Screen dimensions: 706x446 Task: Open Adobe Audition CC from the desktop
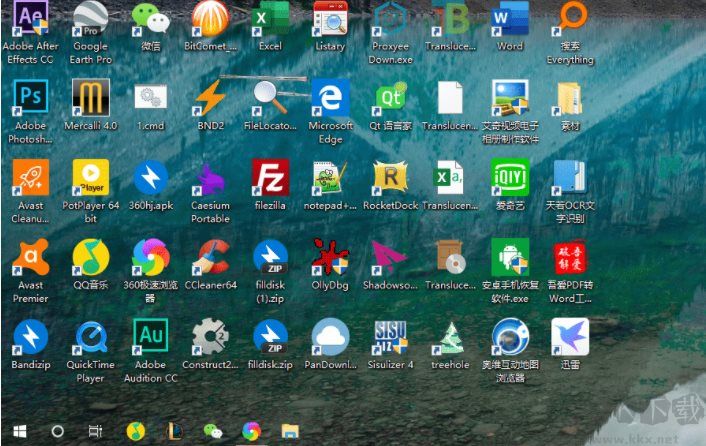click(150, 337)
